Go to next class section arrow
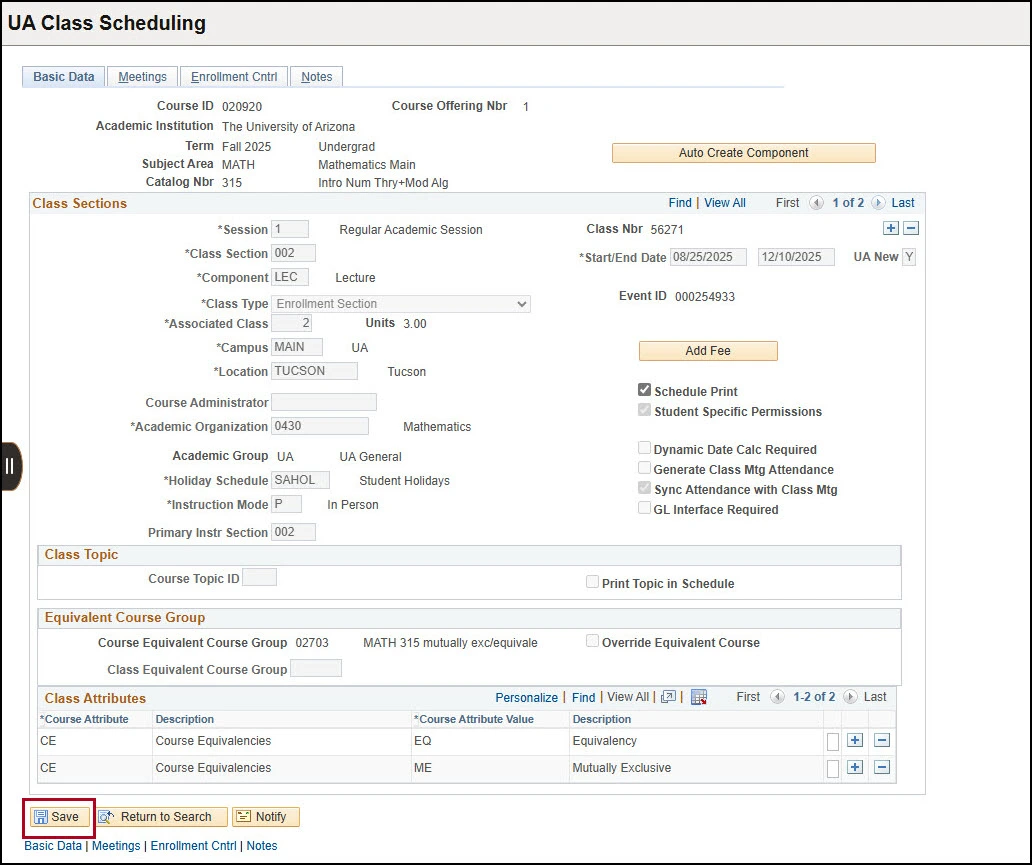 [x=878, y=203]
